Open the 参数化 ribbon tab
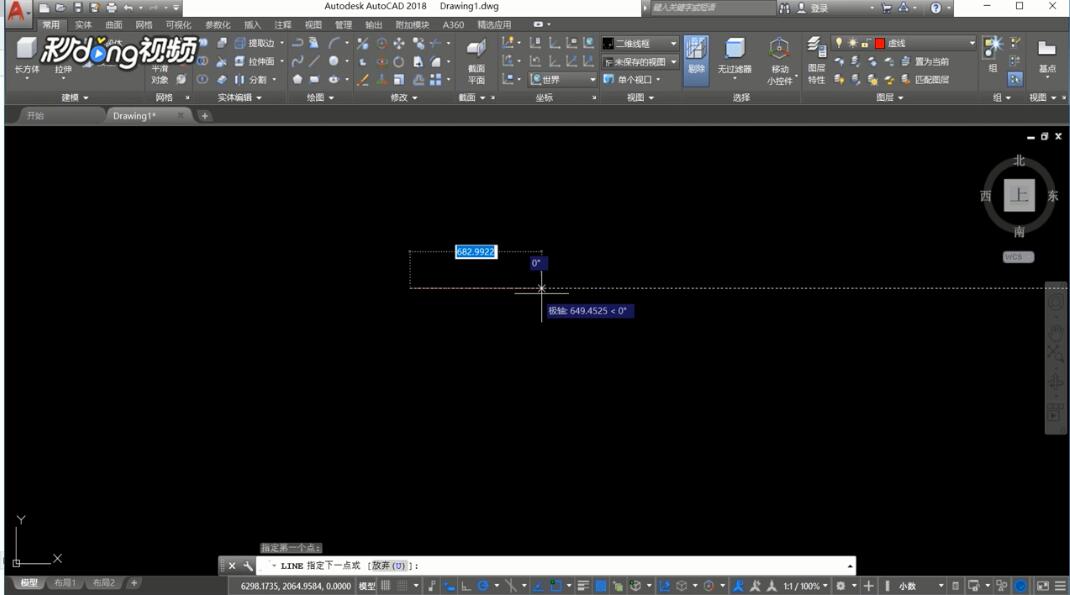This screenshot has height=595, width=1070. pos(218,25)
